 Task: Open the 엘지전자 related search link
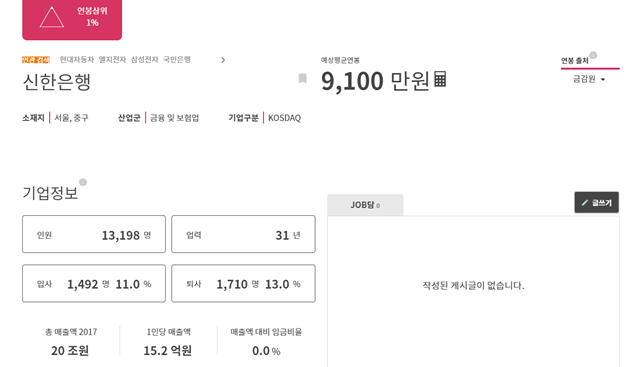[112, 60]
